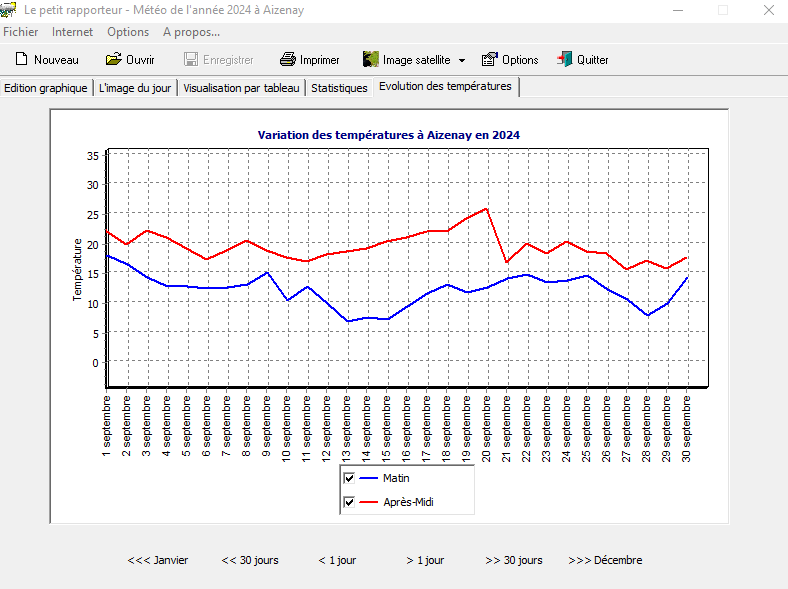Click the Options toolbar icon
Screen dimensions: 788x589
[489, 60]
